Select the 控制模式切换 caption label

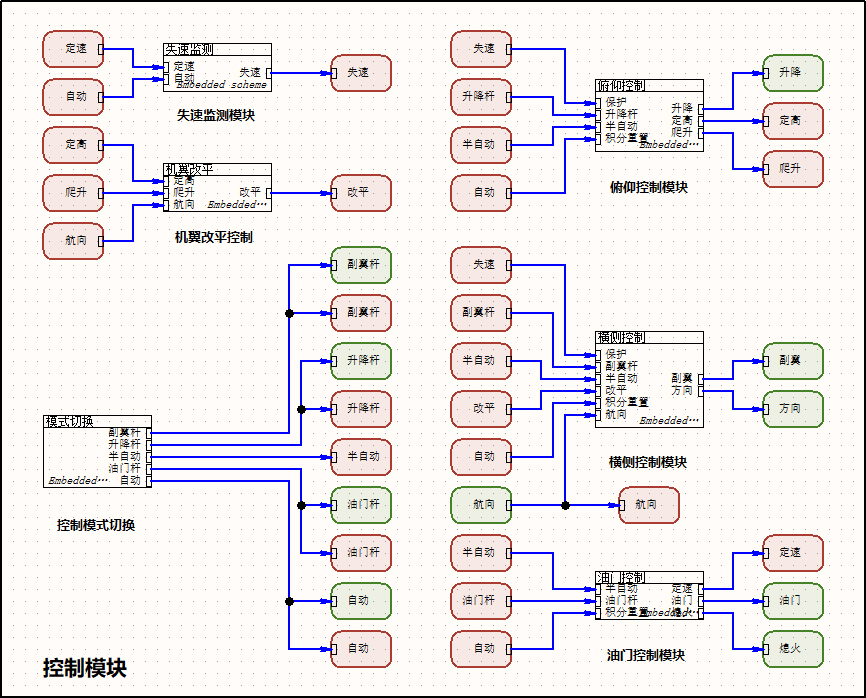click(96, 525)
